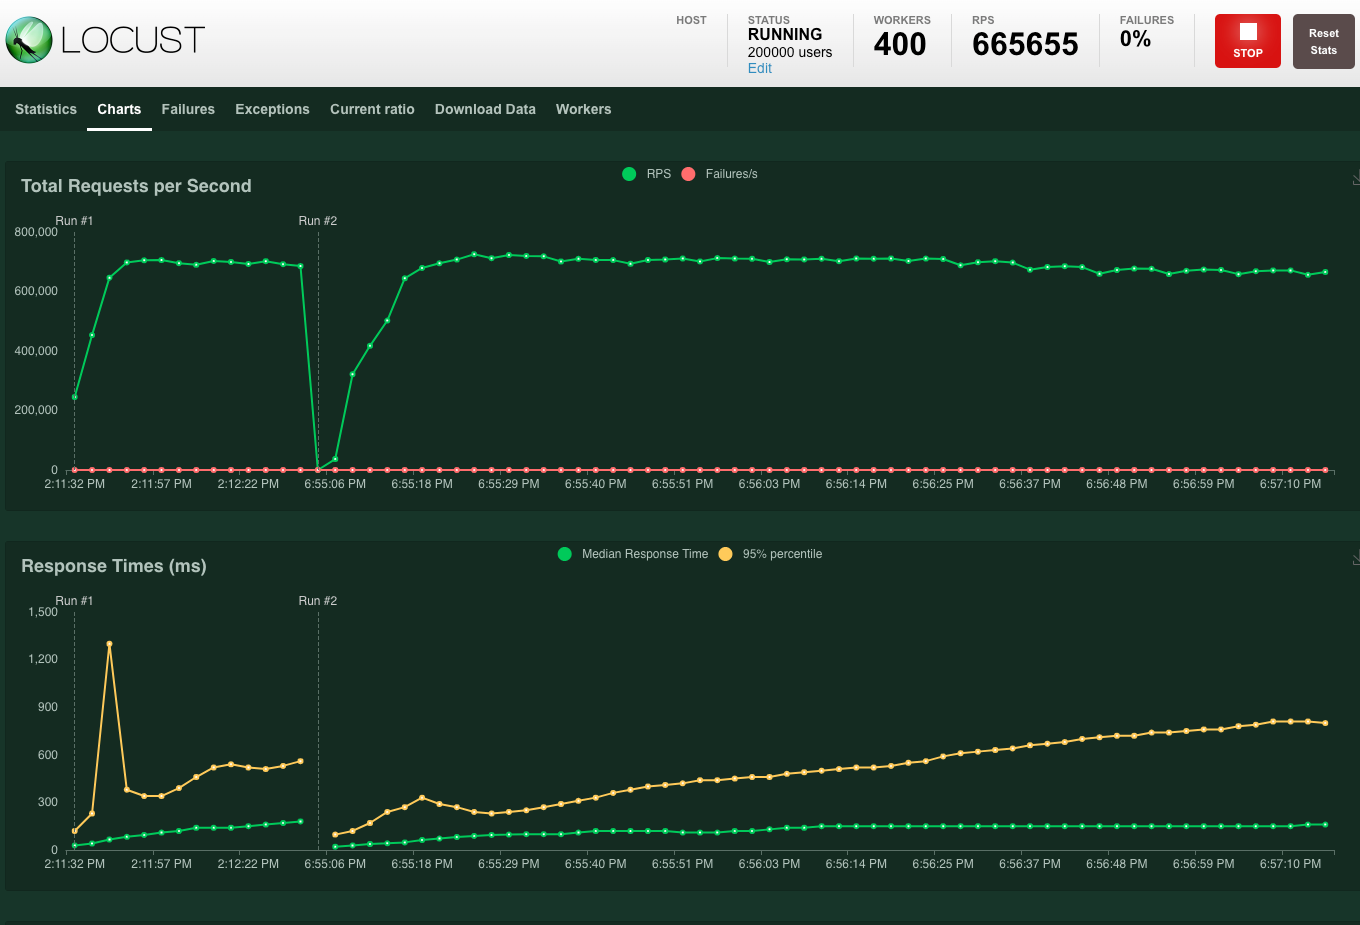This screenshot has height=925, width=1360.
Task: View the Current ratio tab
Action: point(372,109)
